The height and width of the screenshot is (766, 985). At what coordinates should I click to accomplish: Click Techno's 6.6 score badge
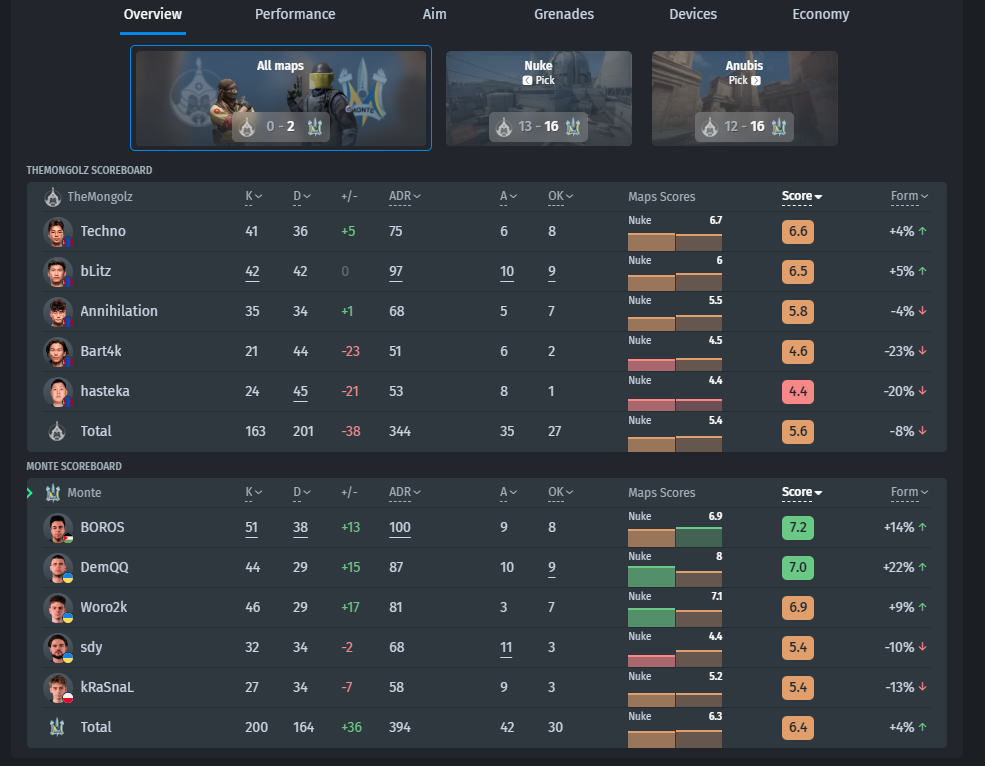[x=798, y=232]
